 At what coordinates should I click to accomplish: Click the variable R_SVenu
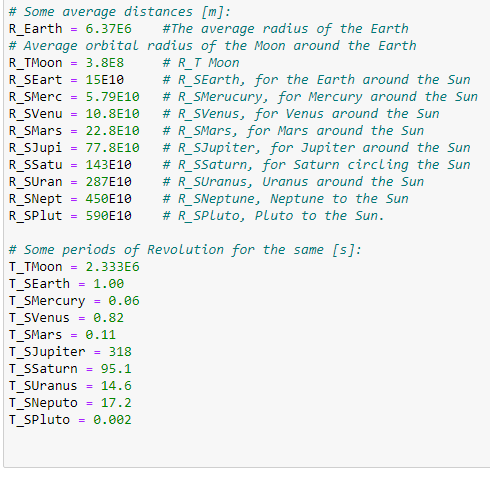coord(35,114)
